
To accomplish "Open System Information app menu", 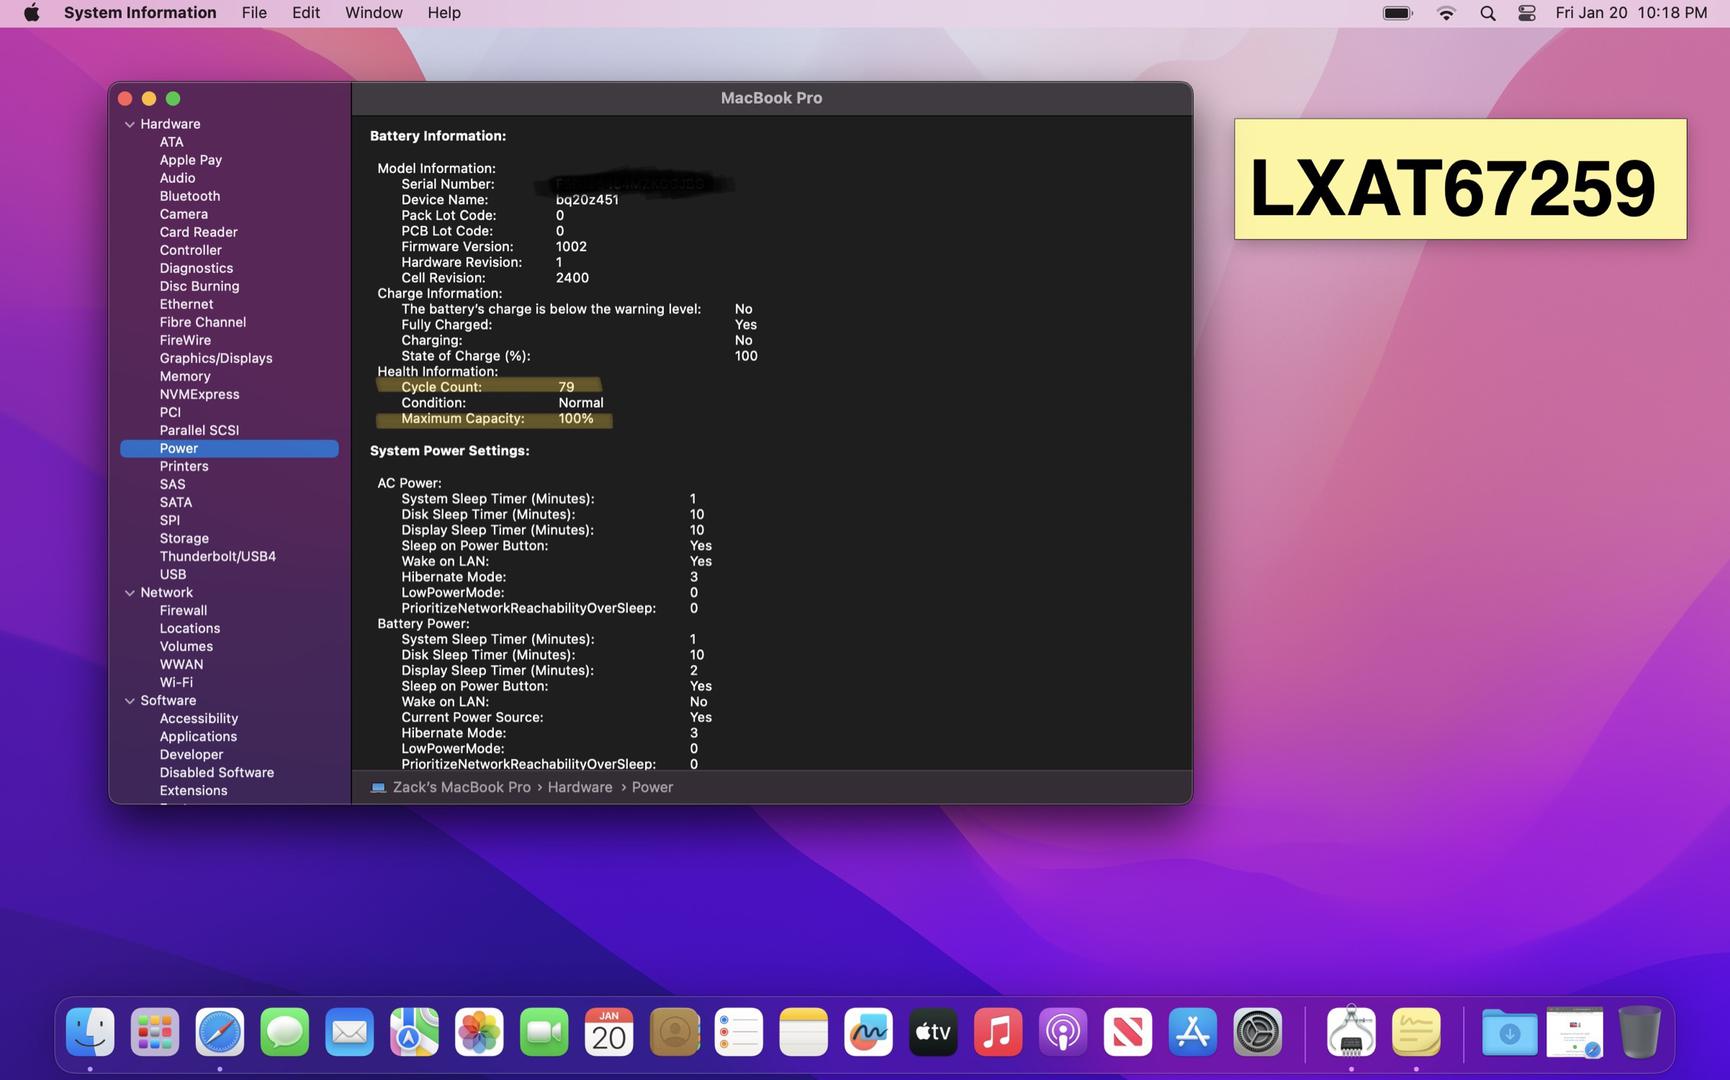I will tap(140, 13).
